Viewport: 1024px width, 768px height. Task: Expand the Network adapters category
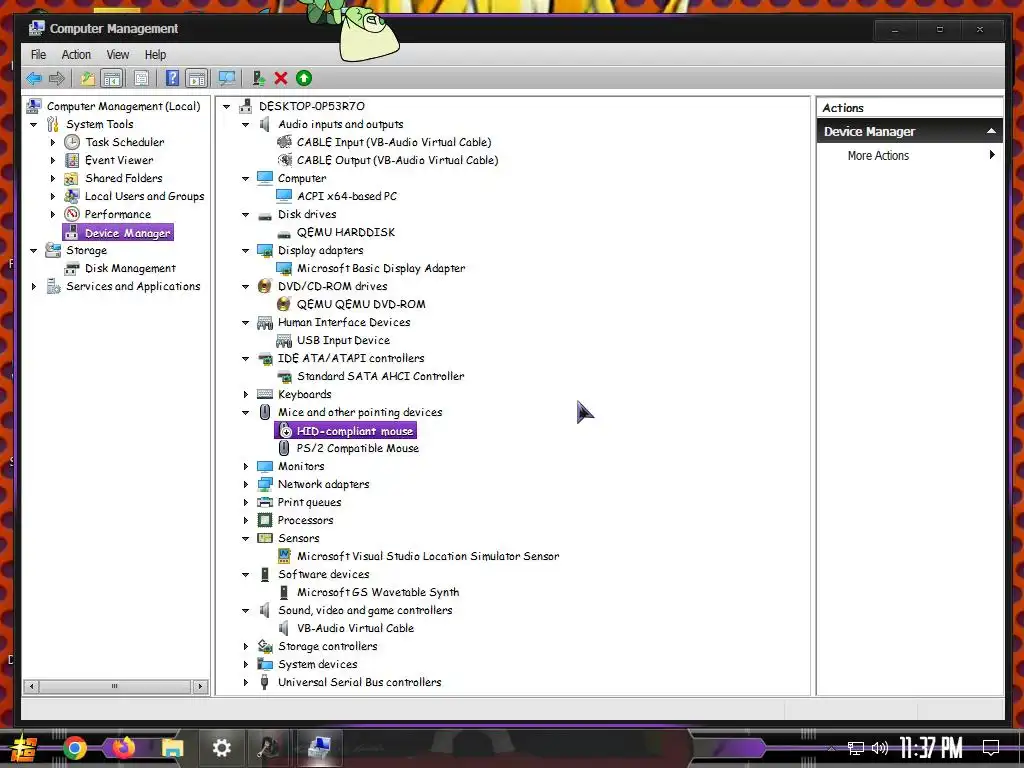click(x=246, y=485)
